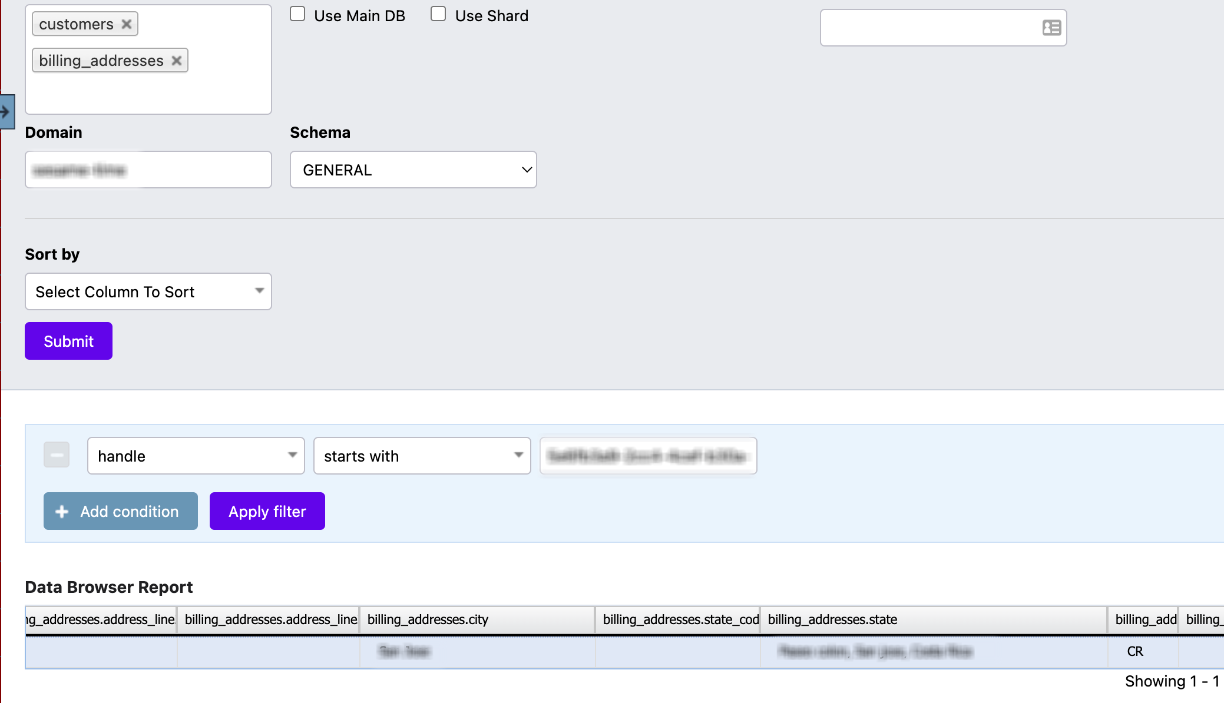Click the Apply filter button
Screen dimensions: 1224x703
point(267,512)
